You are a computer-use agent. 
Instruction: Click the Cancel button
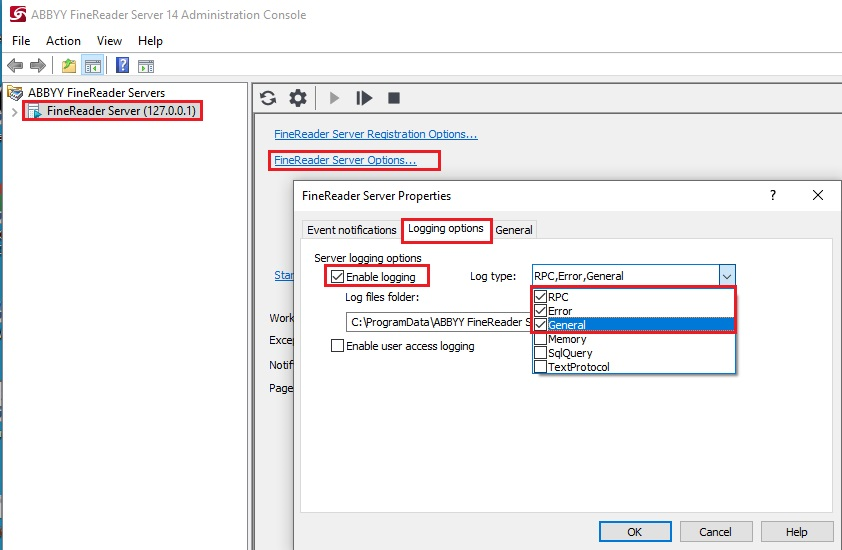(715, 532)
